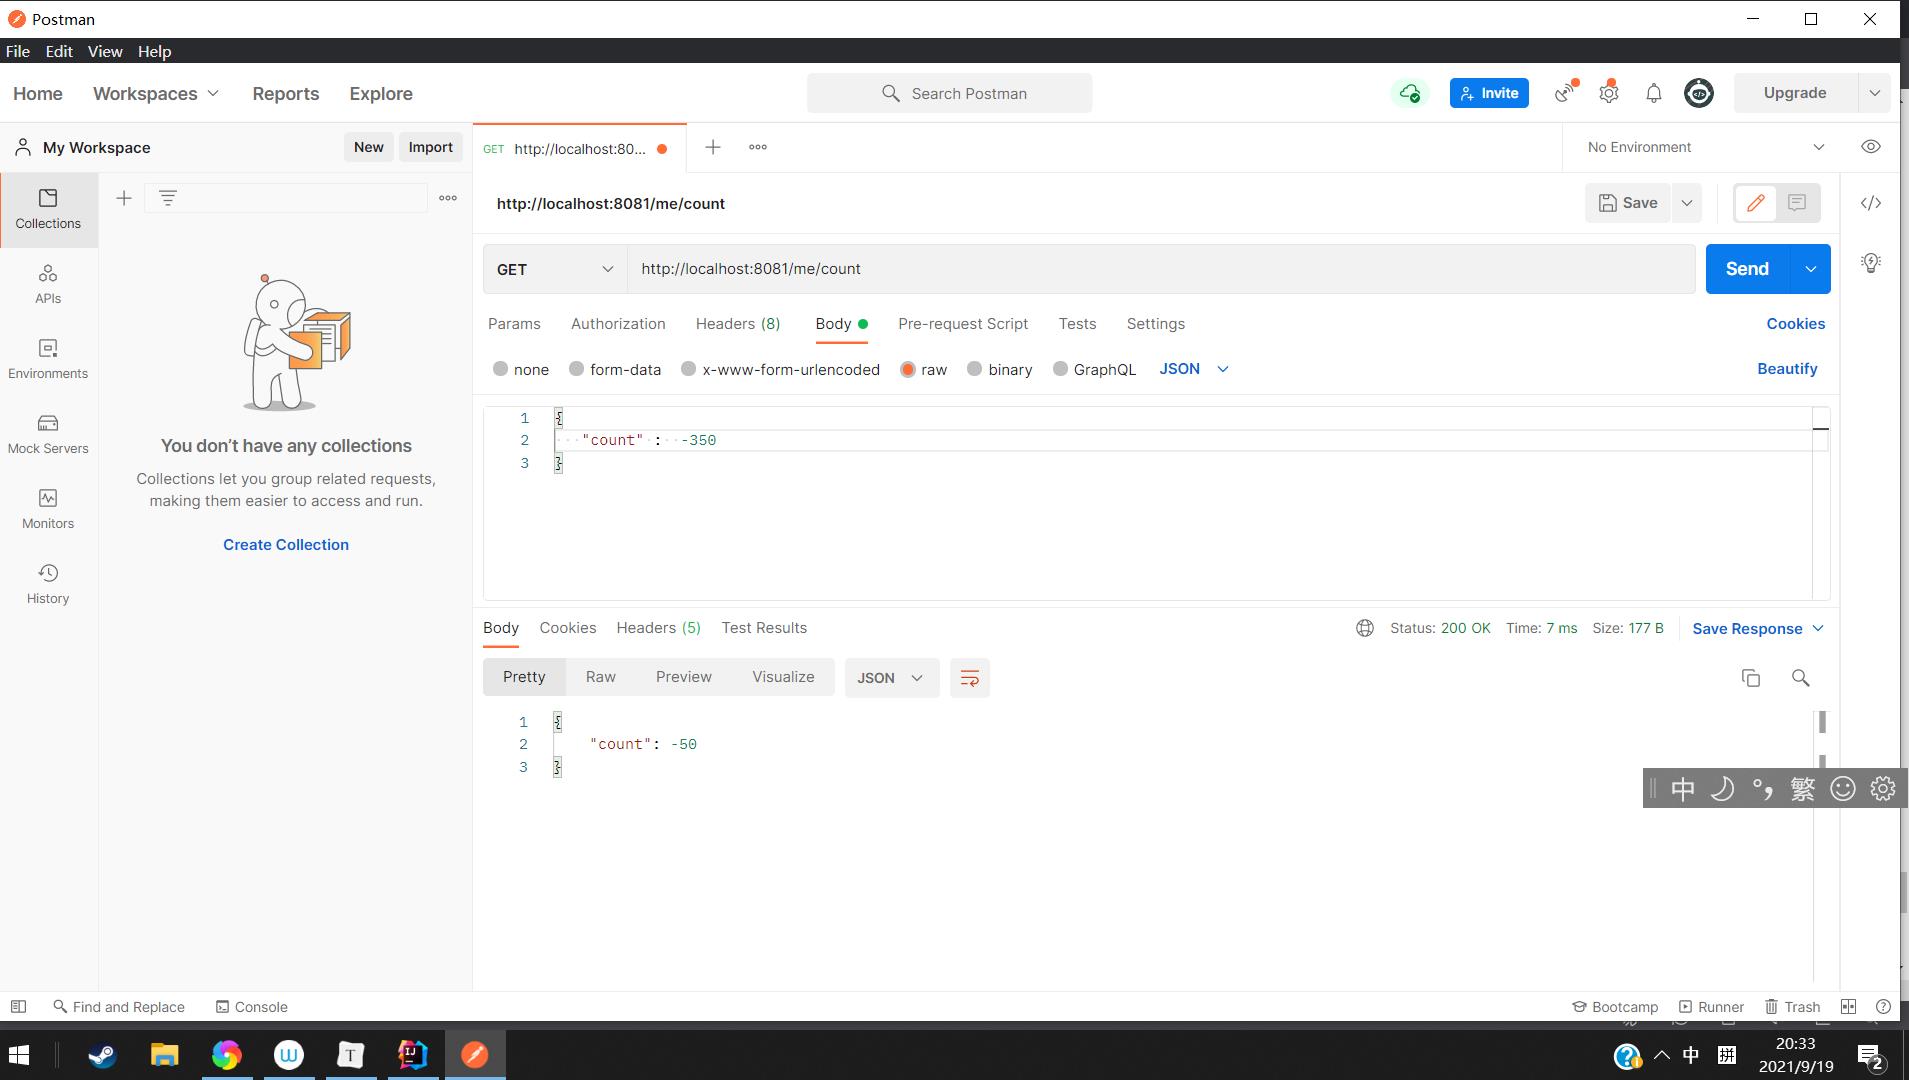This screenshot has width=1909, height=1080.
Task: Toggle environment quick look eye icon
Action: (x=1871, y=147)
